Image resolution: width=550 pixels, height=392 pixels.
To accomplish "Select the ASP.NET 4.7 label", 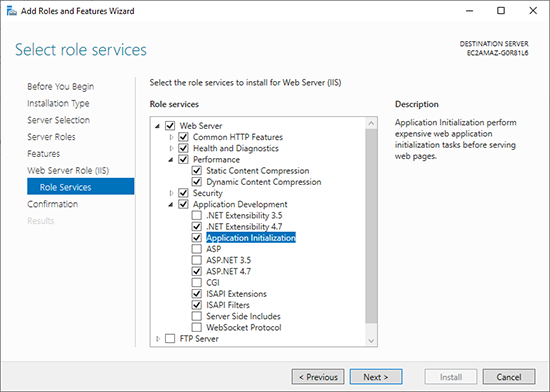I will click(x=228, y=271).
